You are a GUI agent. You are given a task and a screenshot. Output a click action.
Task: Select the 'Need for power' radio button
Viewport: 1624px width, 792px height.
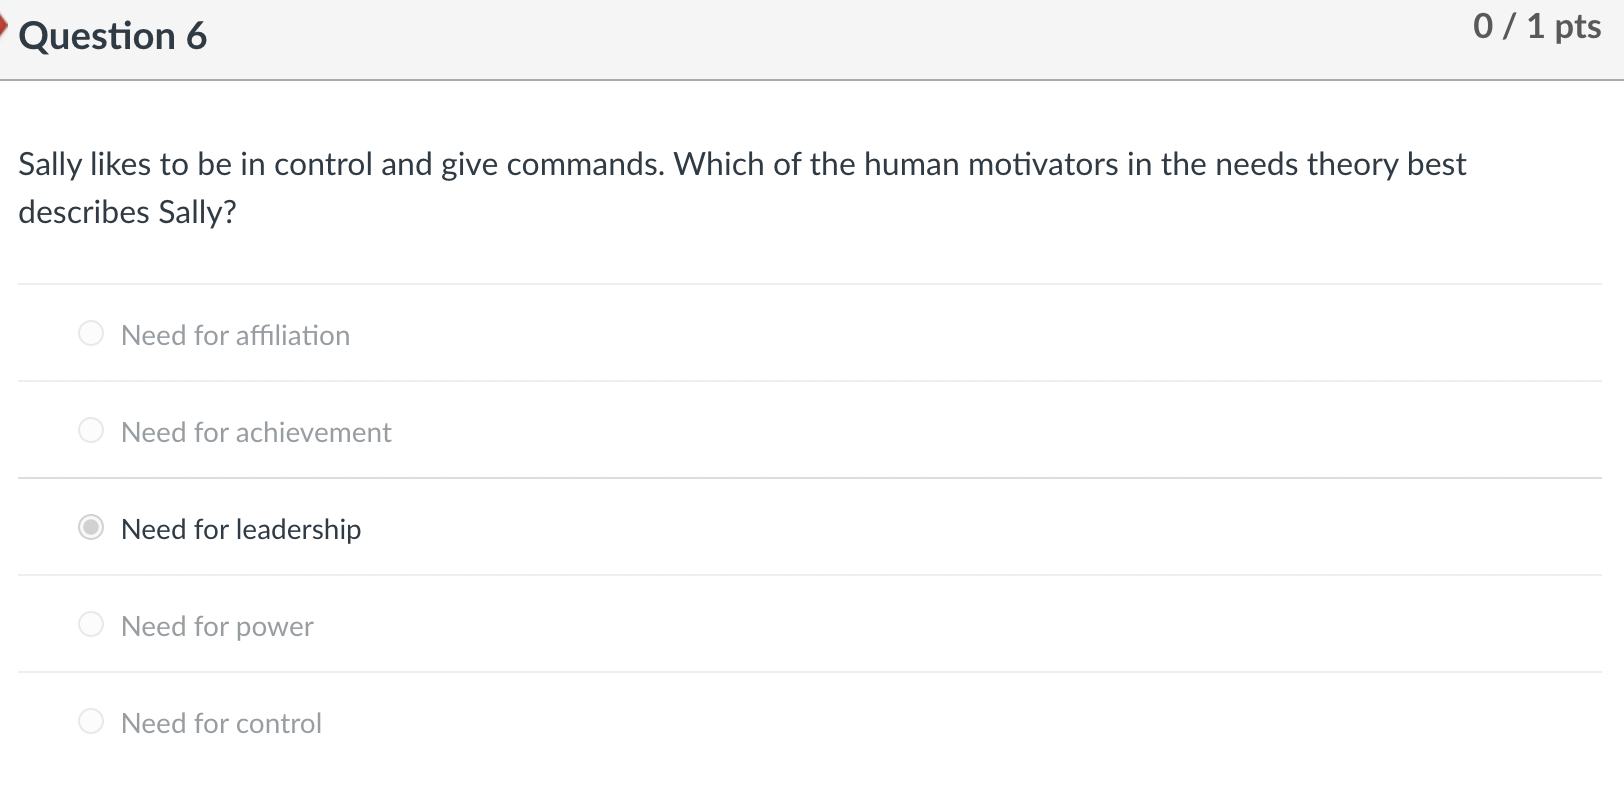pyautogui.click(x=90, y=624)
